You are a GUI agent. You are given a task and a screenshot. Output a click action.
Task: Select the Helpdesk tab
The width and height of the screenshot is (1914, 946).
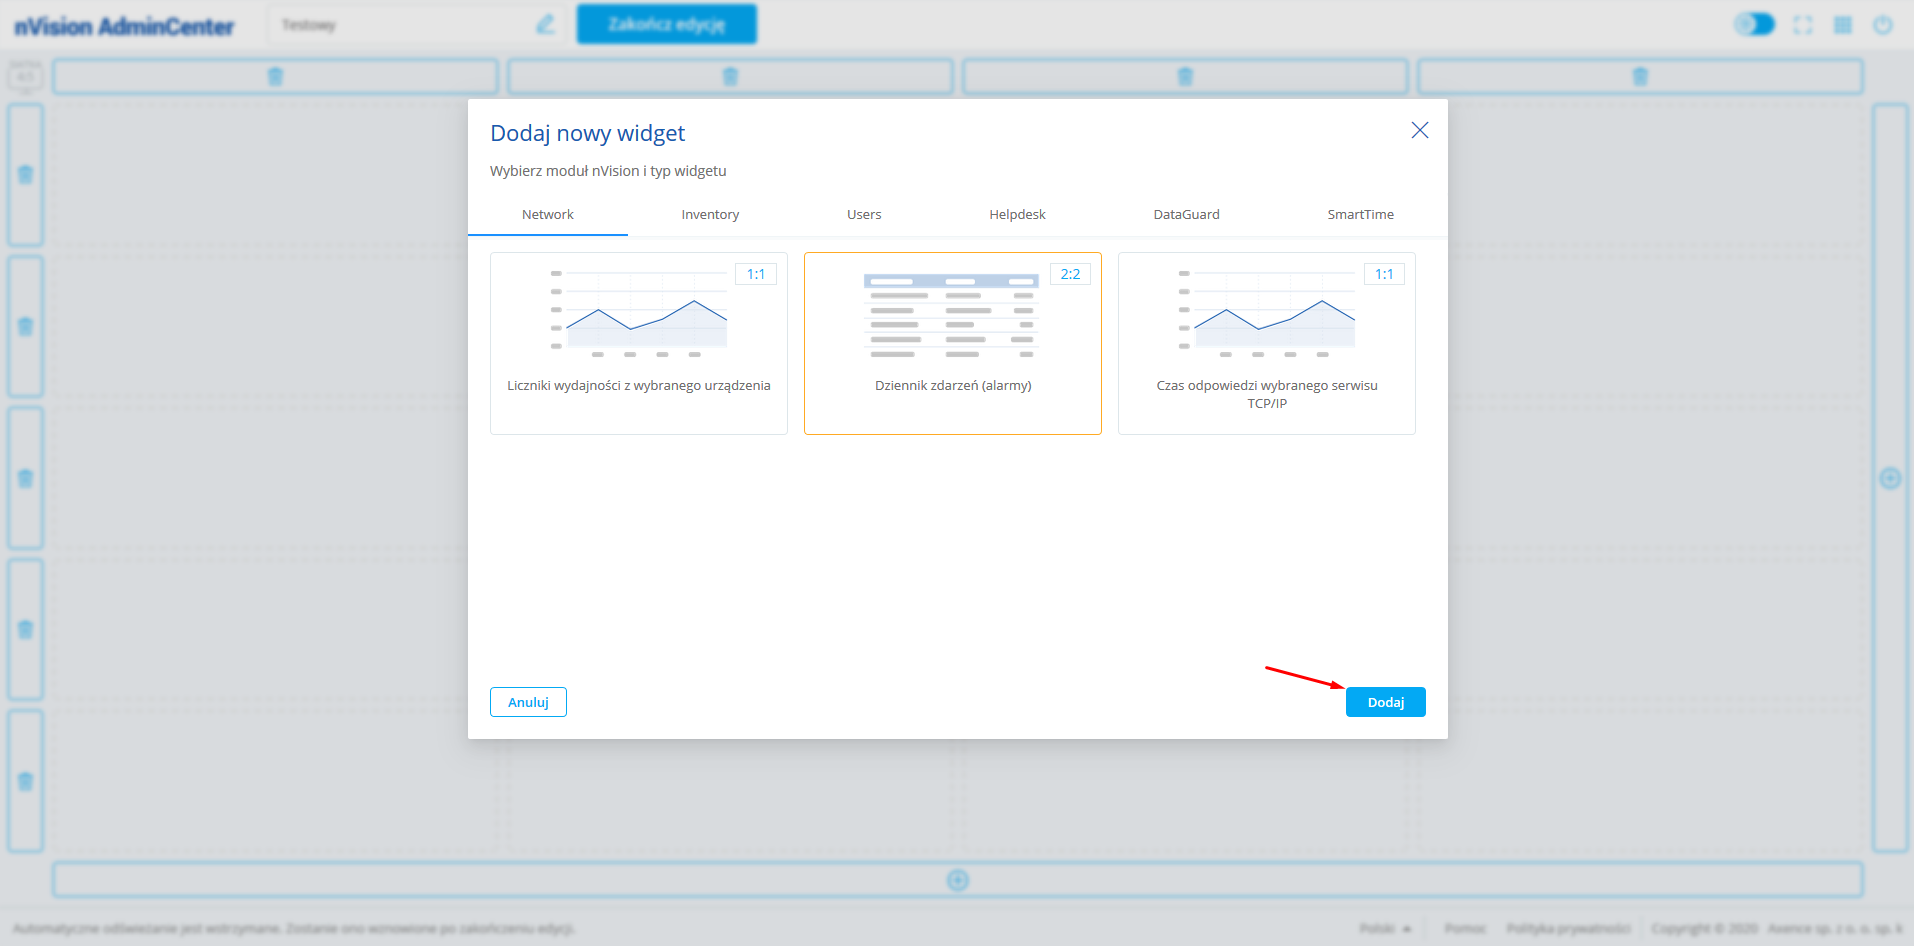(1017, 215)
